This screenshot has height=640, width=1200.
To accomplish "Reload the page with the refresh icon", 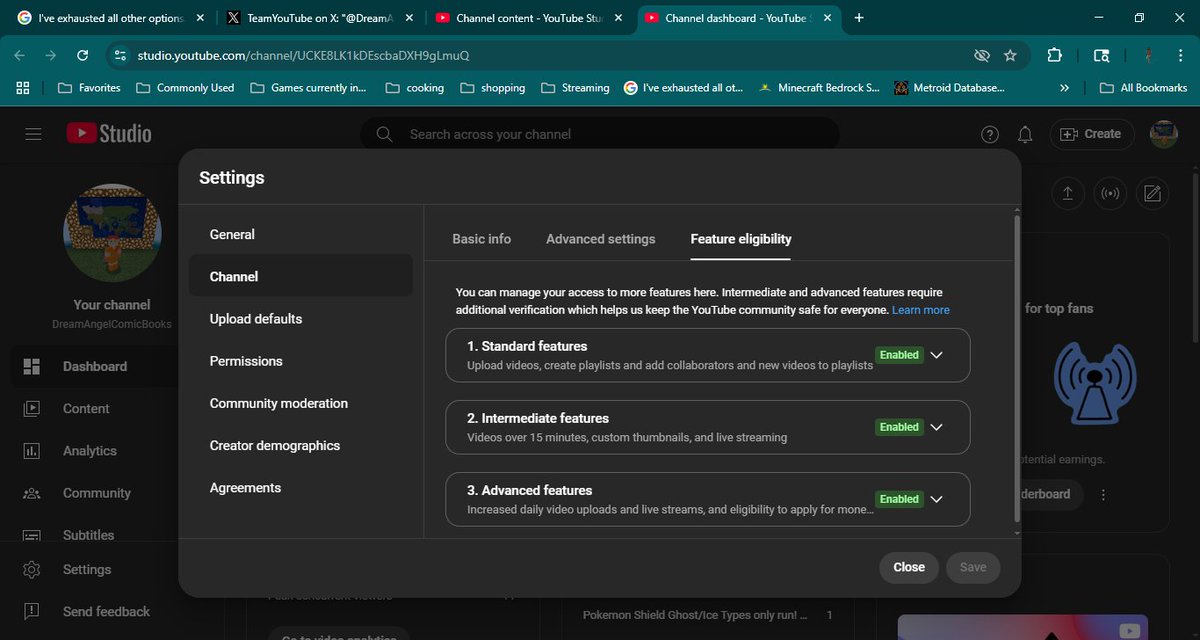I will click(x=82, y=55).
